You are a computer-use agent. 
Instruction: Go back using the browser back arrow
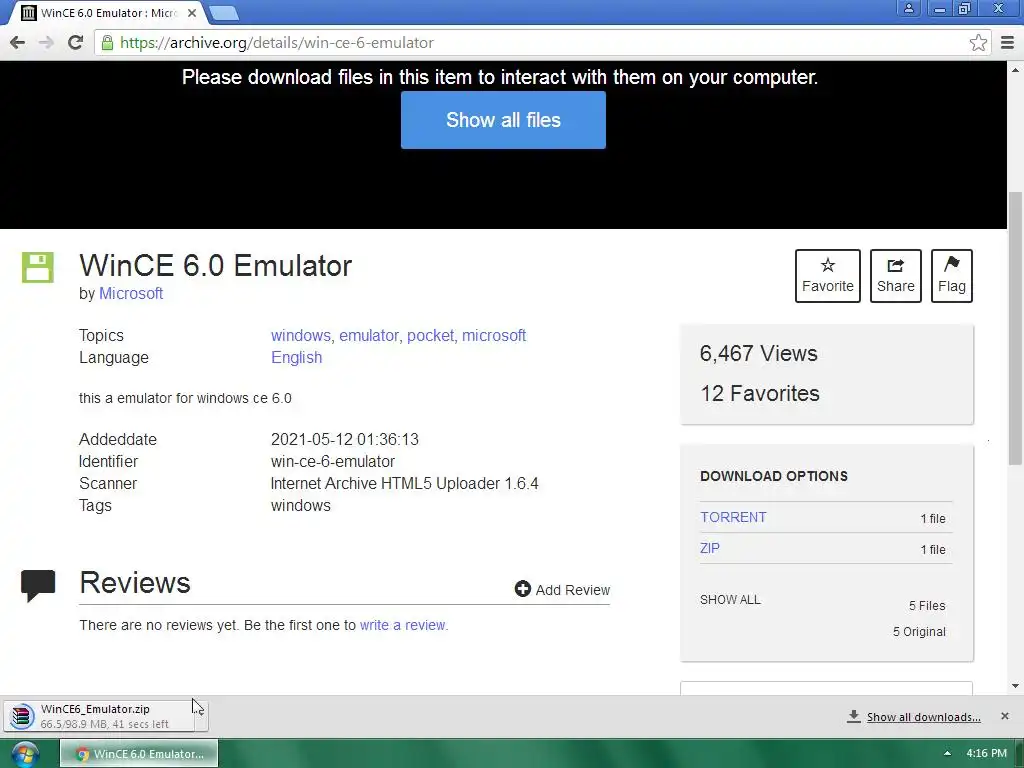[18, 42]
